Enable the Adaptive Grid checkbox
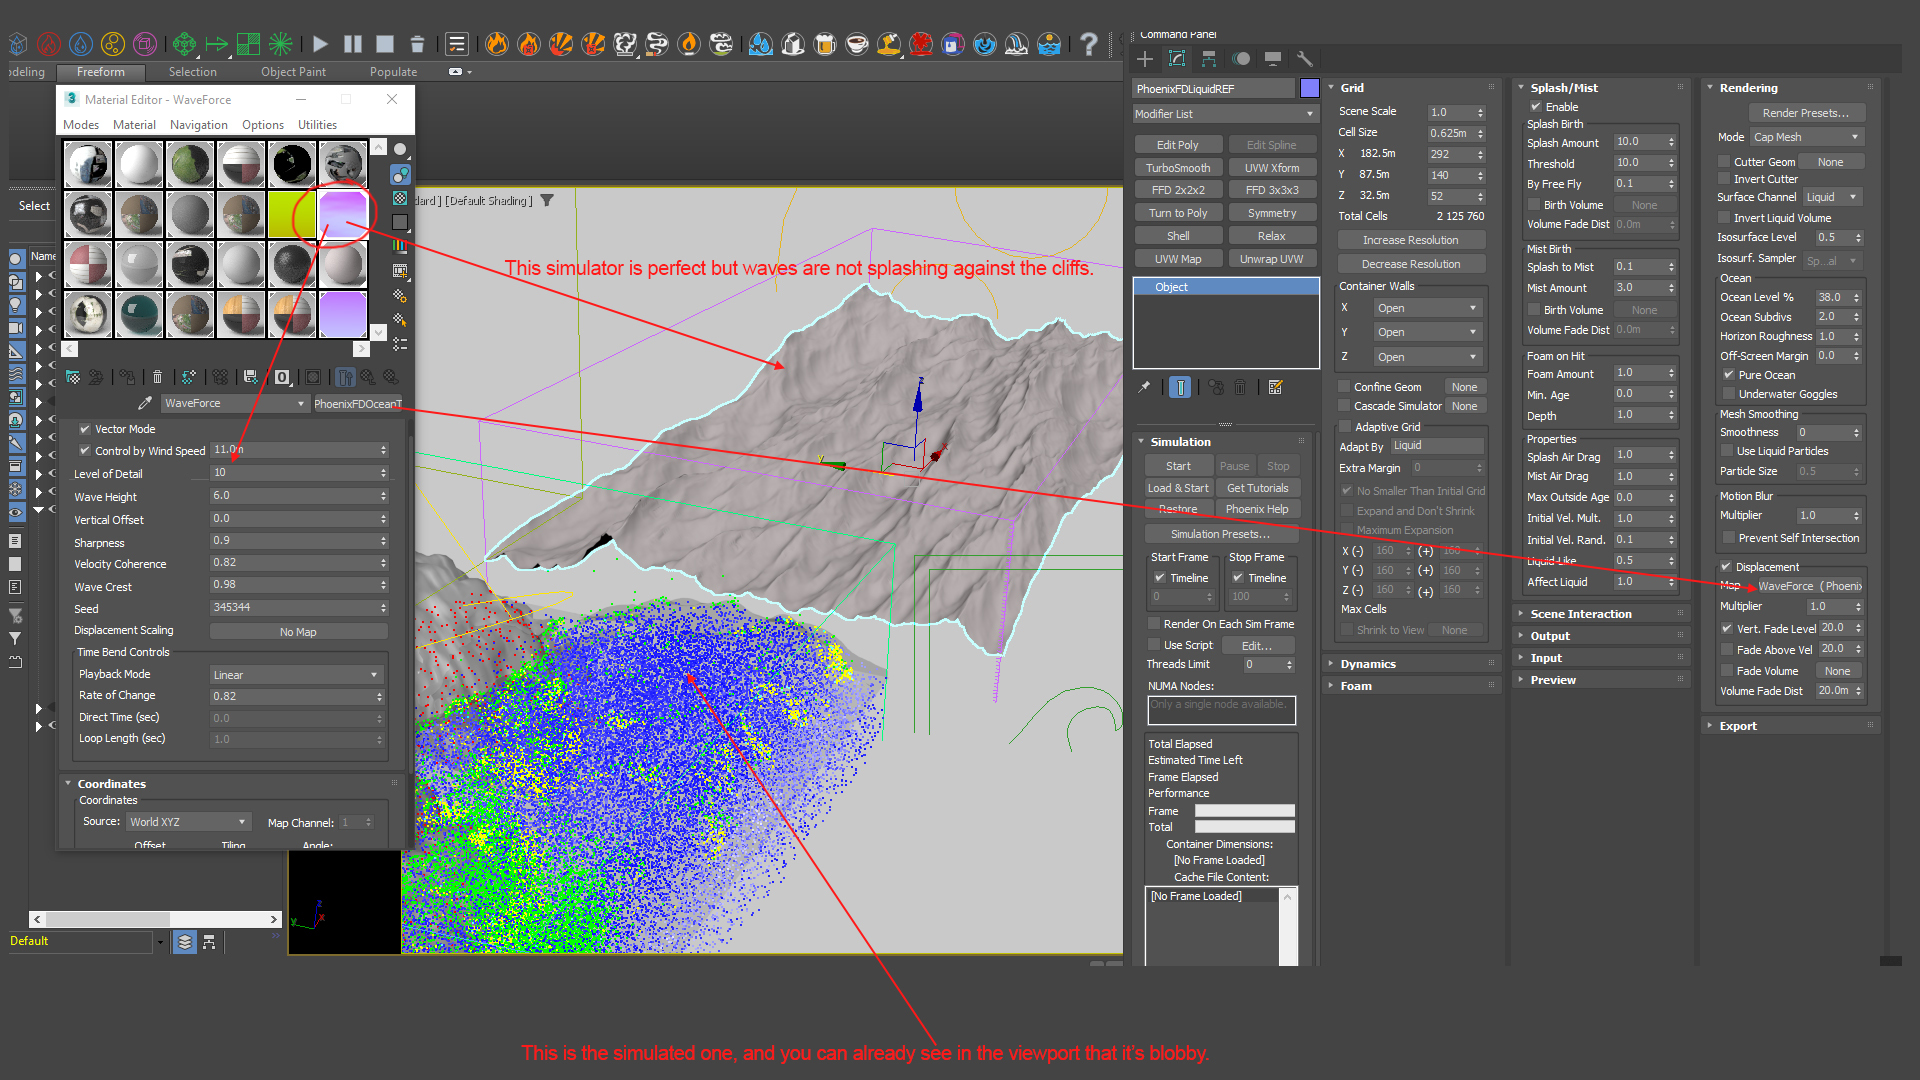 [x=1345, y=427]
